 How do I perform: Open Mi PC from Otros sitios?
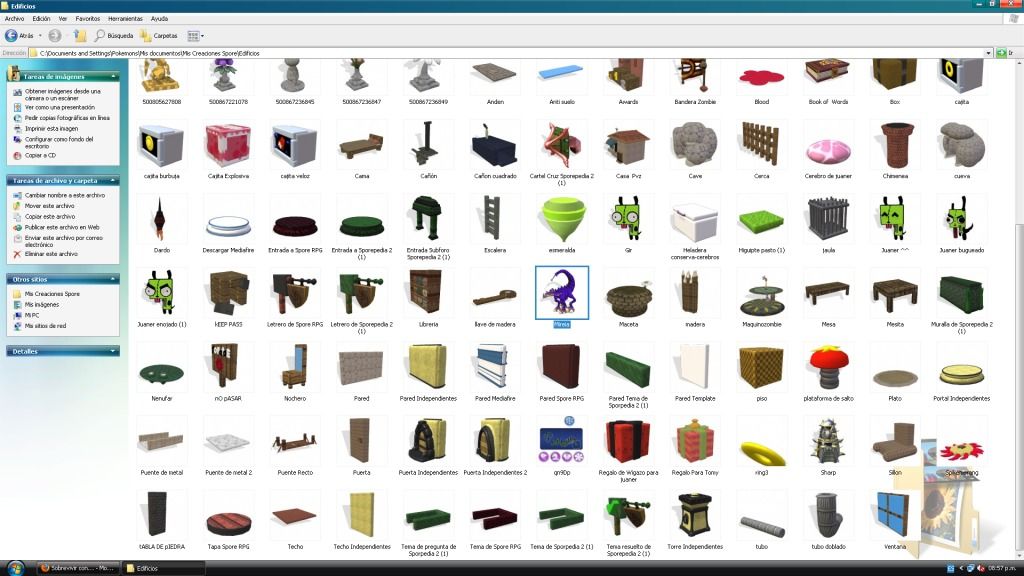(x=31, y=315)
